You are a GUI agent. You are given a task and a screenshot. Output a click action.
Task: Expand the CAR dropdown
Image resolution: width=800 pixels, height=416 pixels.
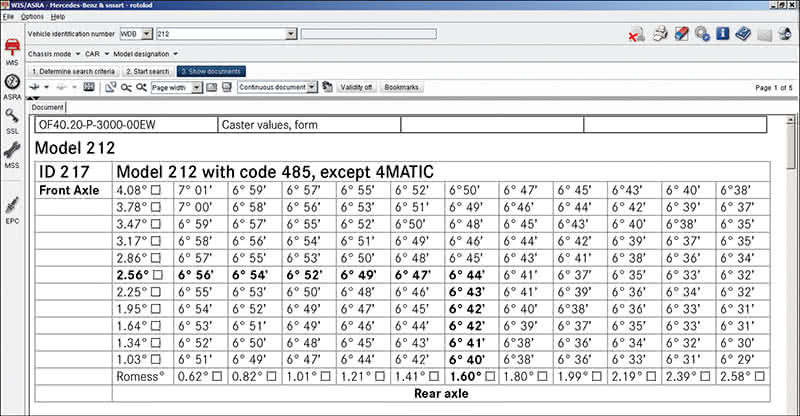coord(107,54)
